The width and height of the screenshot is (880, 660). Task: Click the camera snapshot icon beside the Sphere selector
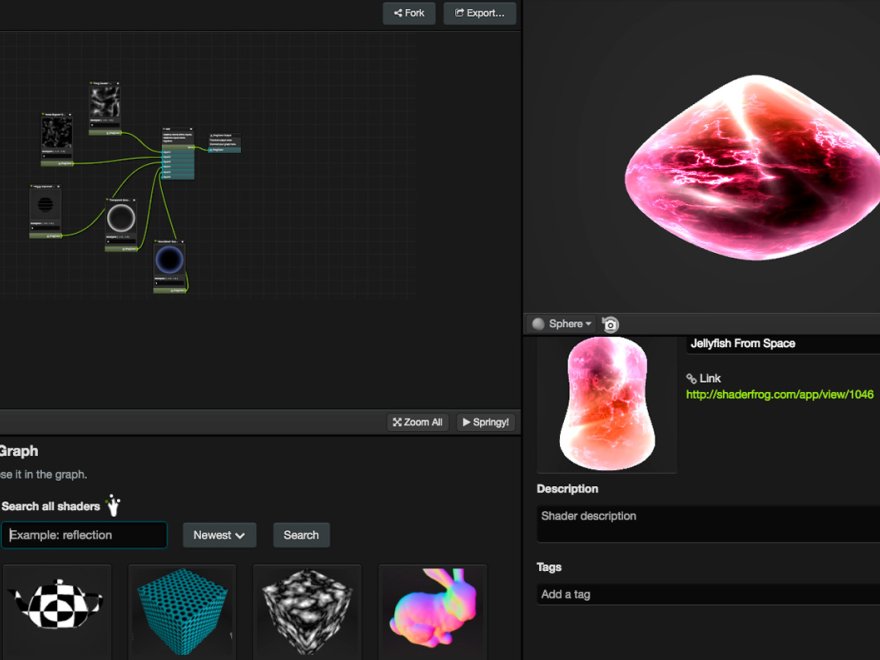609,323
